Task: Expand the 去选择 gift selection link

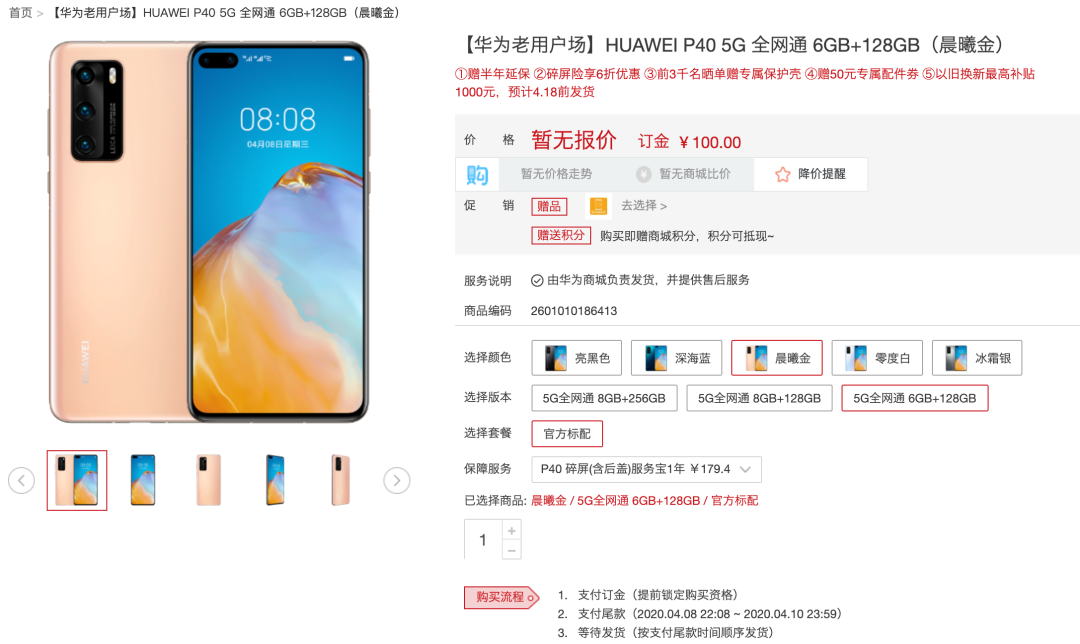Action: point(644,205)
